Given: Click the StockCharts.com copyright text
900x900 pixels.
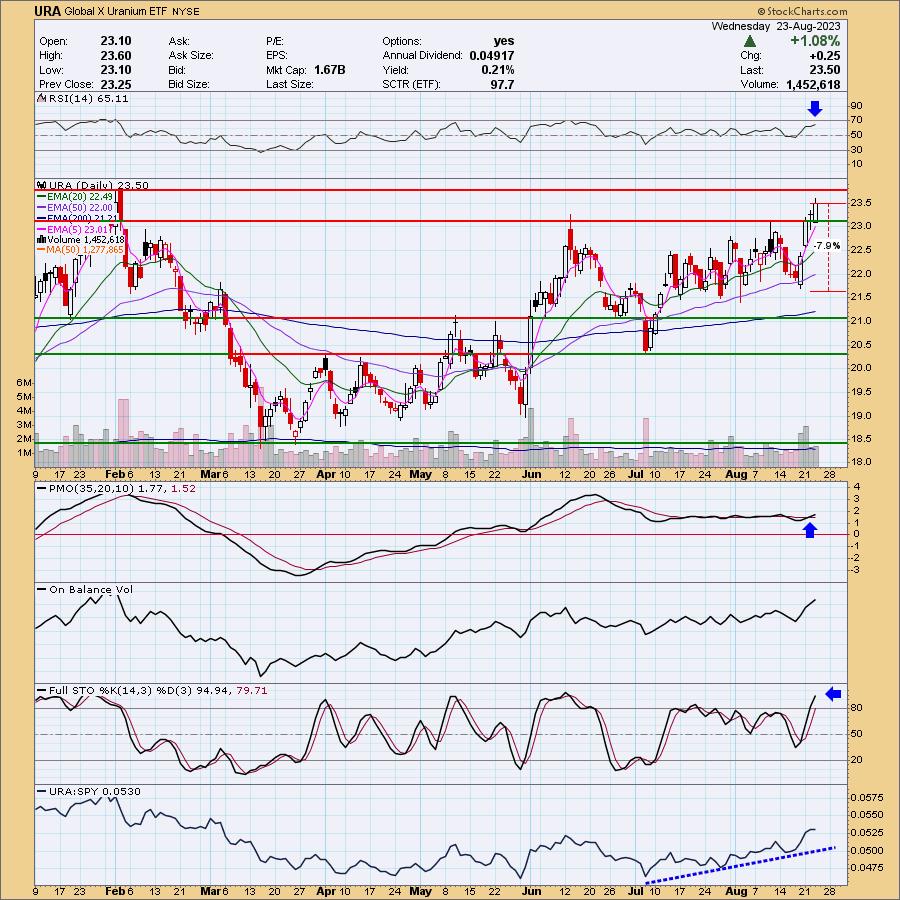Looking at the screenshot, I should click(802, 11).
